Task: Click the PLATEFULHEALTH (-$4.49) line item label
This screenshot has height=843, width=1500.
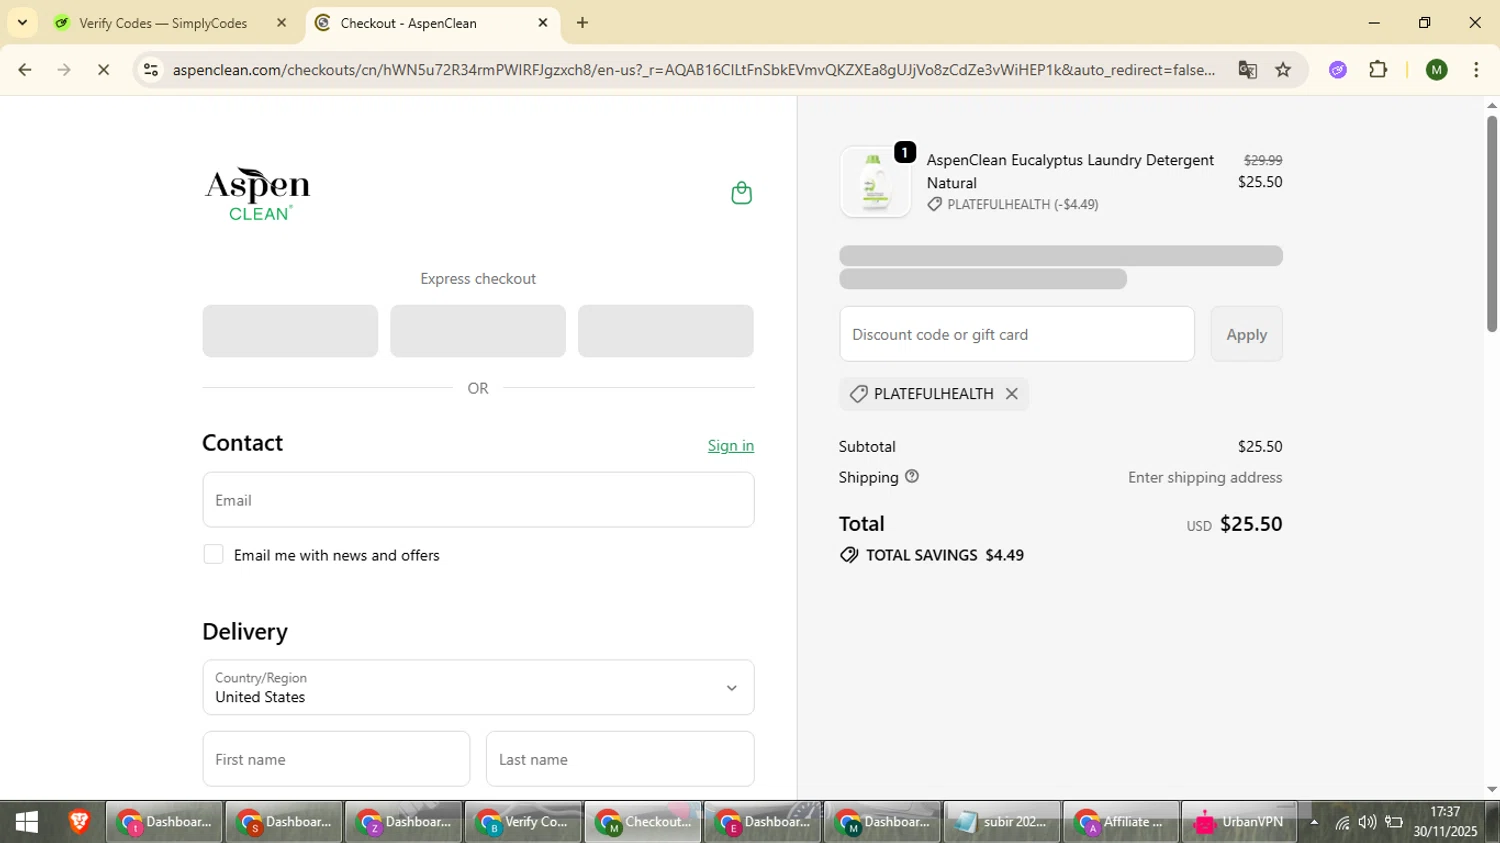Action: point(1022,204)
